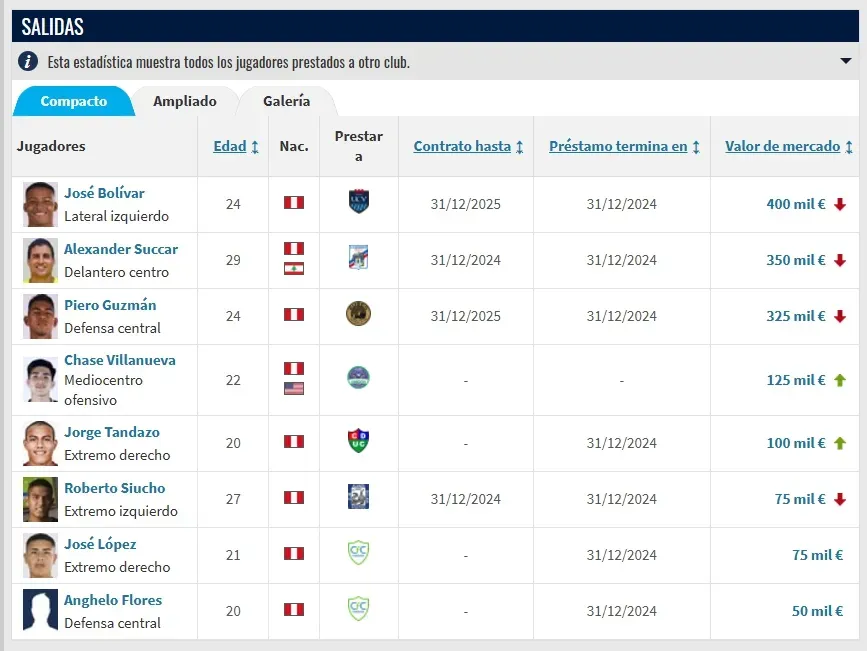The image size is (867, 651).
Task: Click Chase Villanueva's player photo
Action: [39, 380]
